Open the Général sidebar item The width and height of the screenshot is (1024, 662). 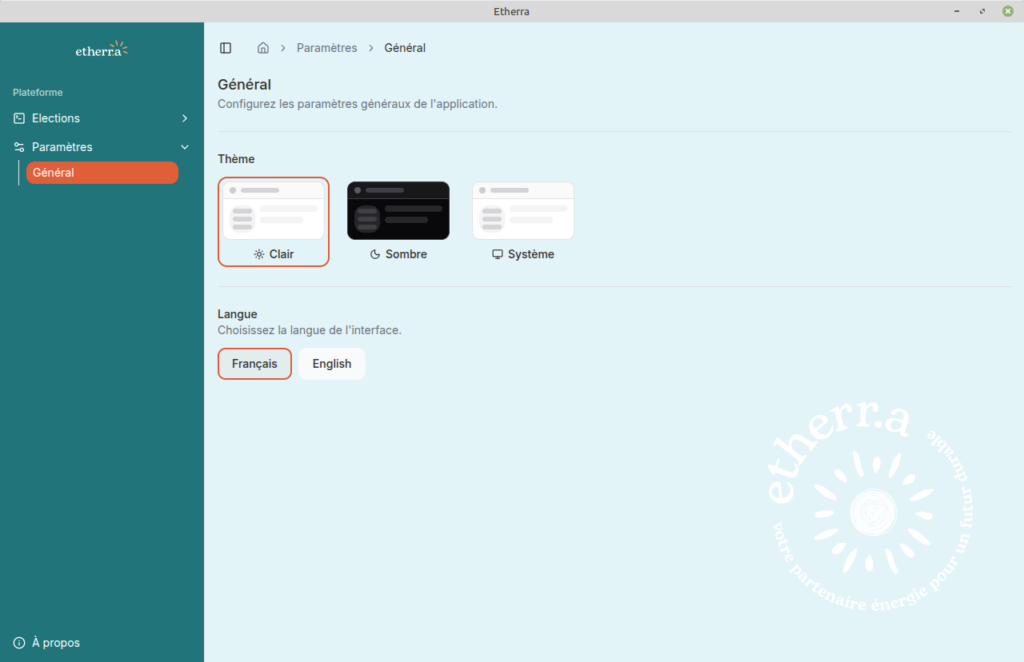(102, 173)
